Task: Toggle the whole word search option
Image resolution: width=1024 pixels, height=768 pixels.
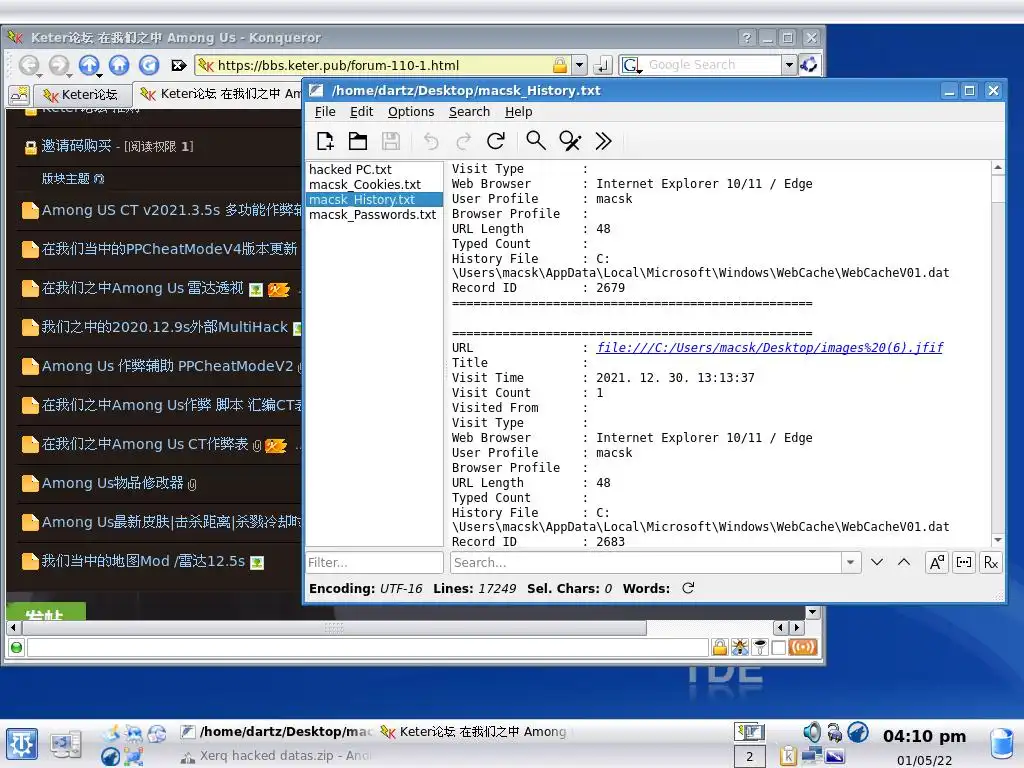Action: pyautogui.click(x=964, y=562)
